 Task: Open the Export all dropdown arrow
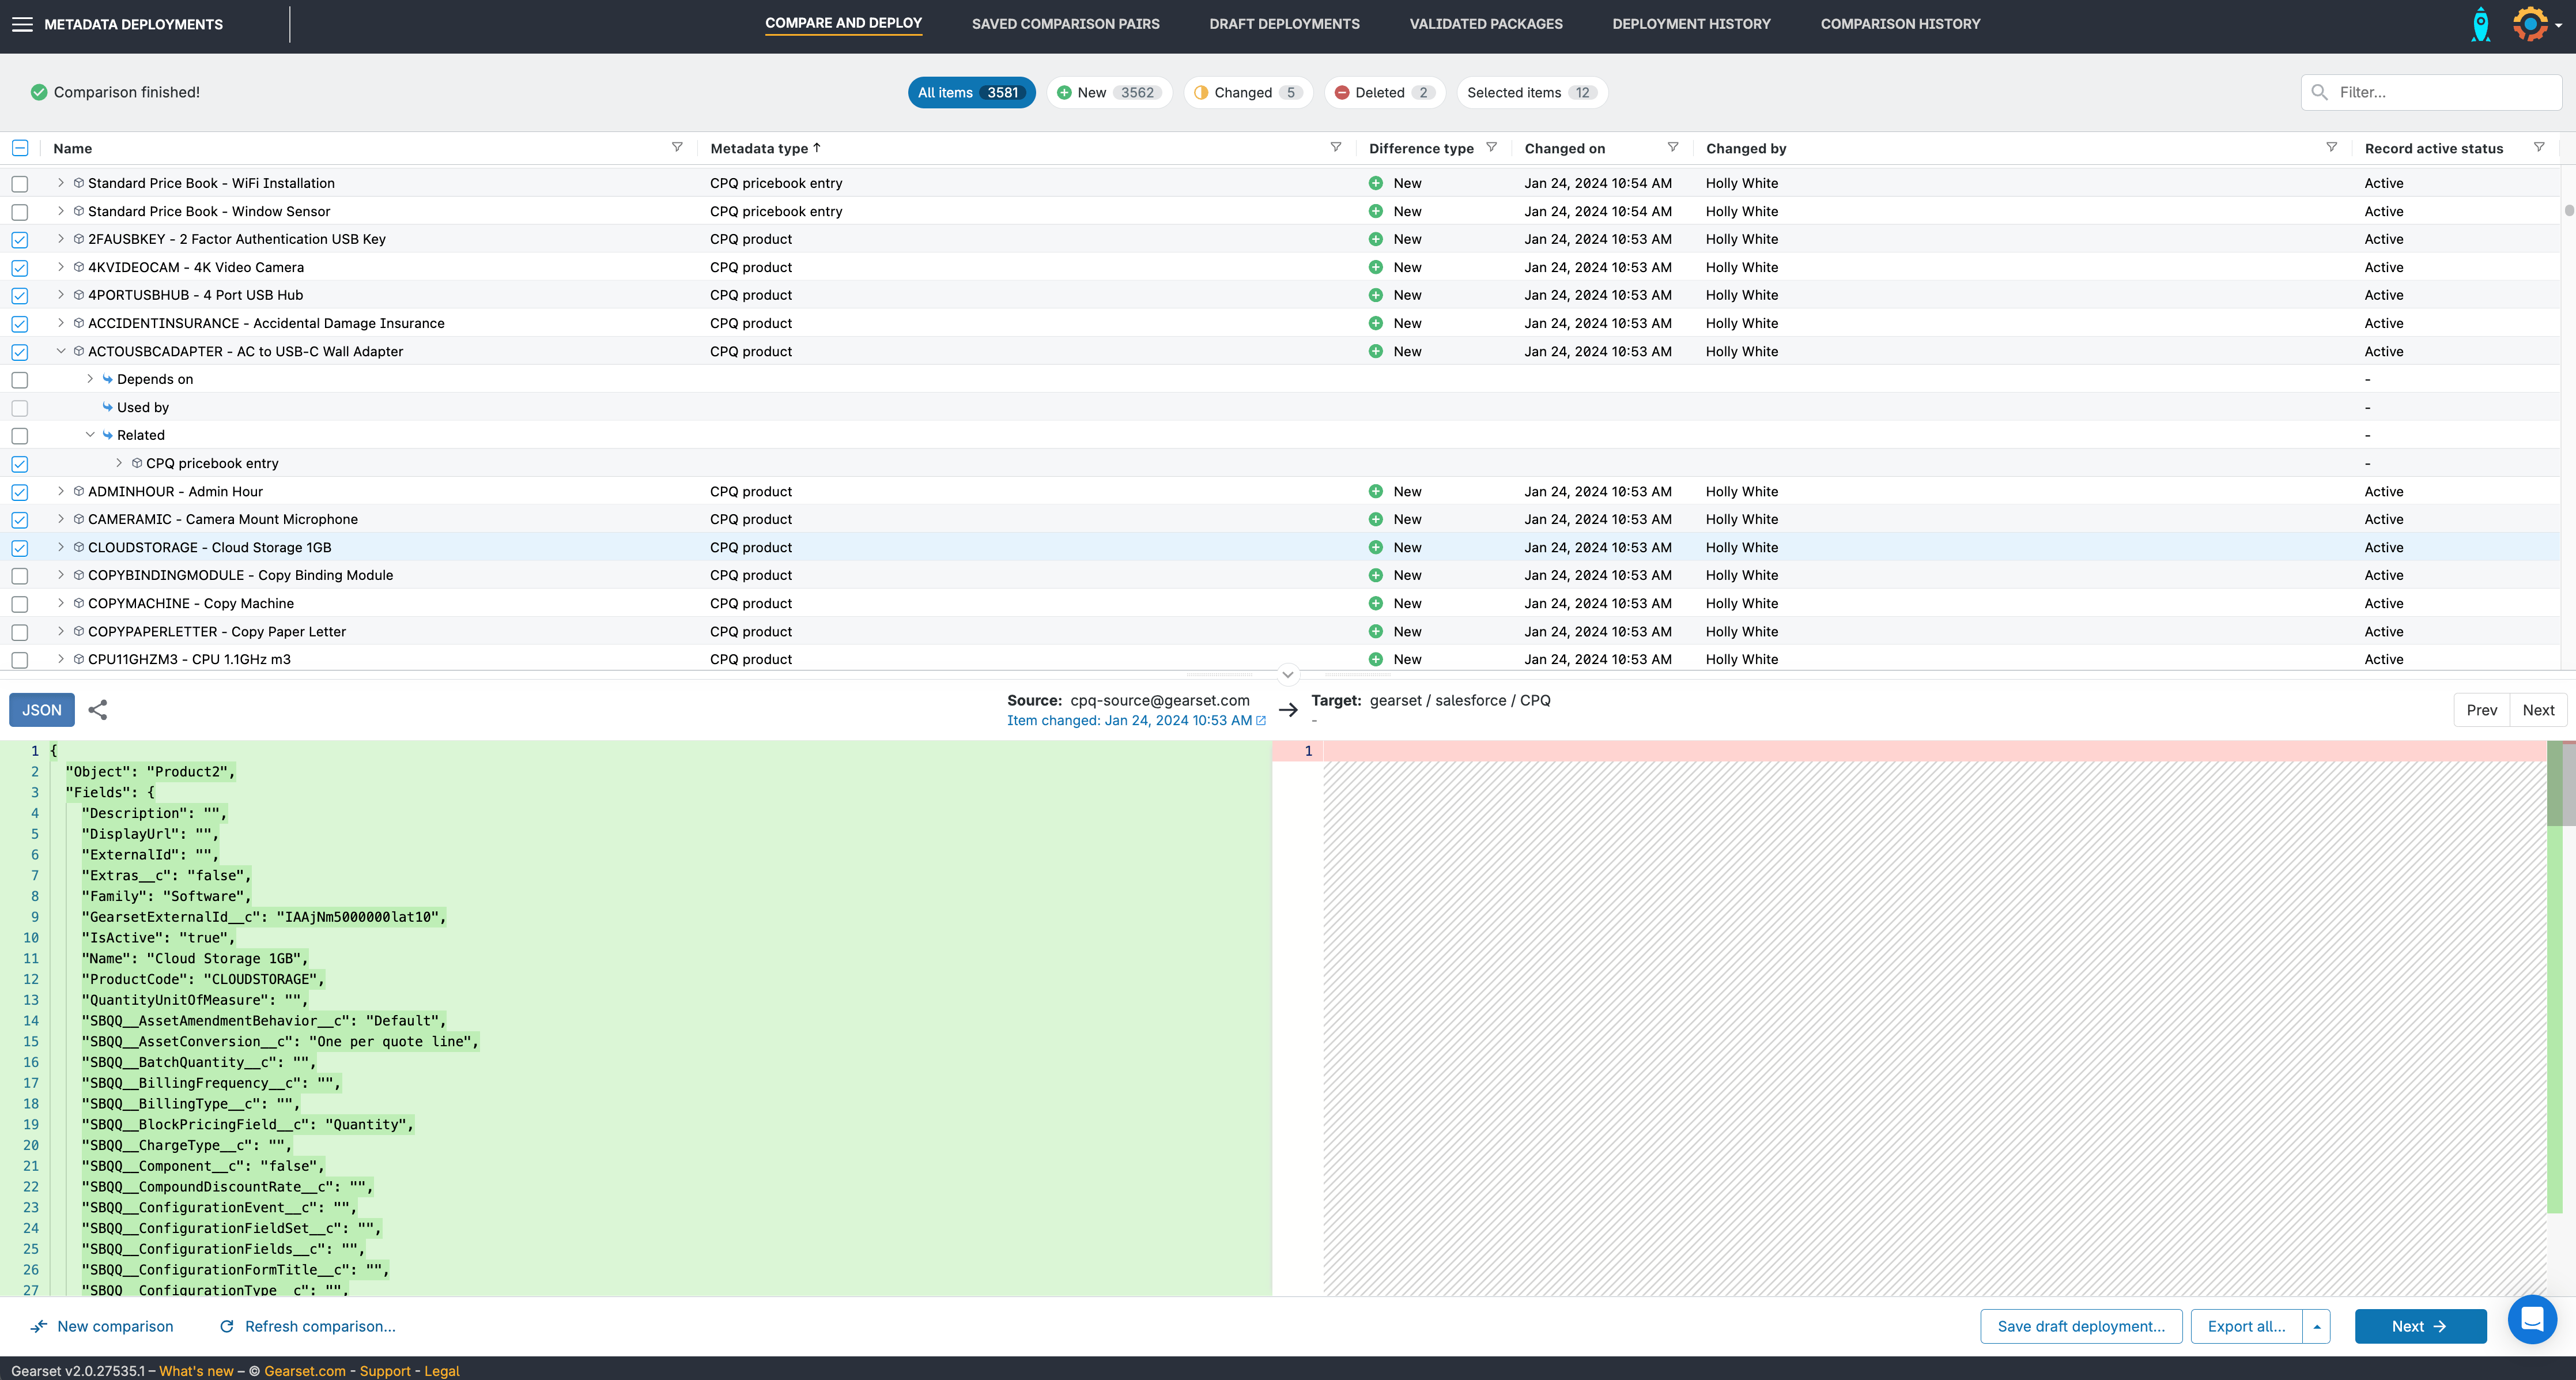[x=2317, y=1326]
